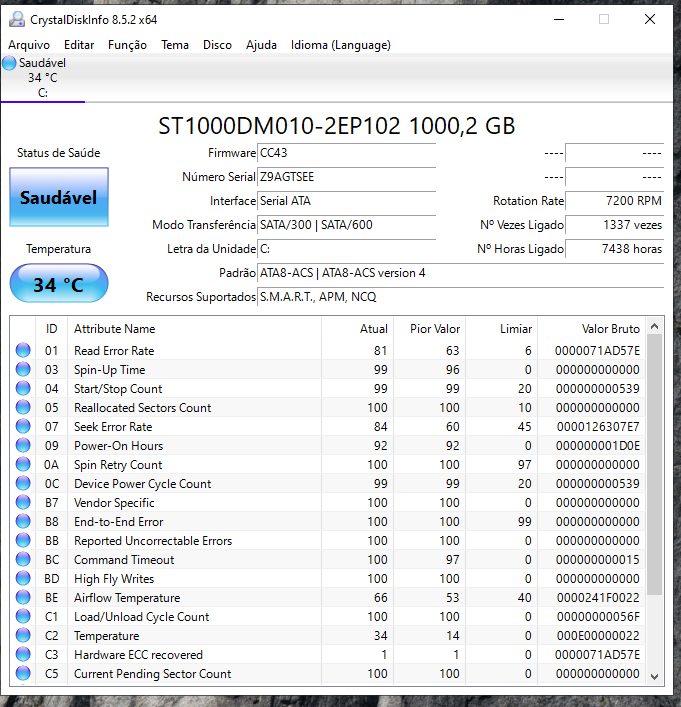Image resolution: width=681 pixels, height=707 pixels.
Task: Click the status circle for Hardware ECC recovered
Action: [23, 654]
